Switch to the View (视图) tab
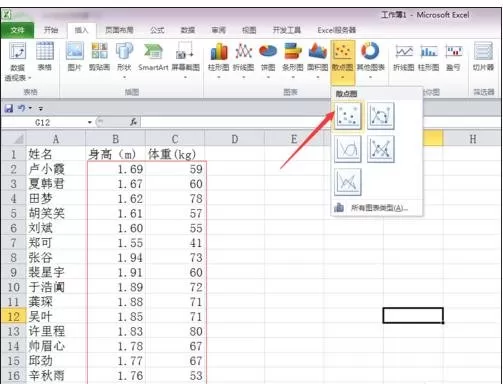503x384 pixels. (x=249, y=30)
